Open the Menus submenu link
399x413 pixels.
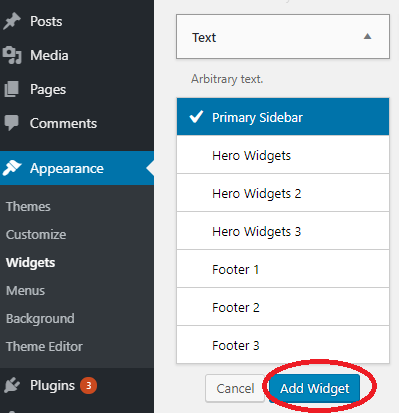tap(25, 291)
